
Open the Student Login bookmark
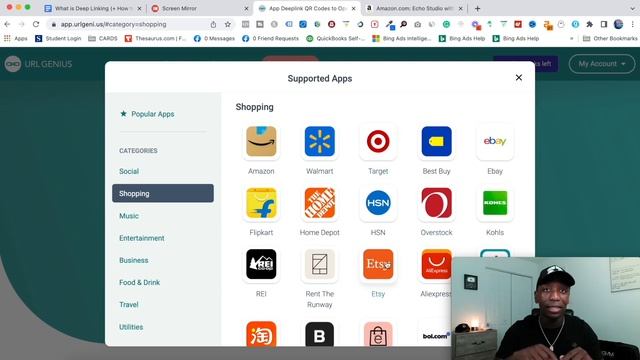(58, 38)
